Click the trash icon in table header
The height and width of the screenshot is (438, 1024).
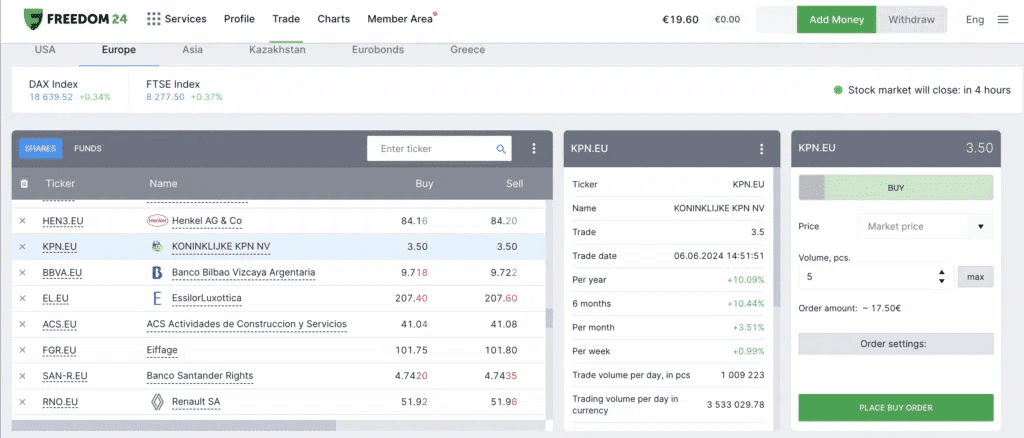click(24, 184)
